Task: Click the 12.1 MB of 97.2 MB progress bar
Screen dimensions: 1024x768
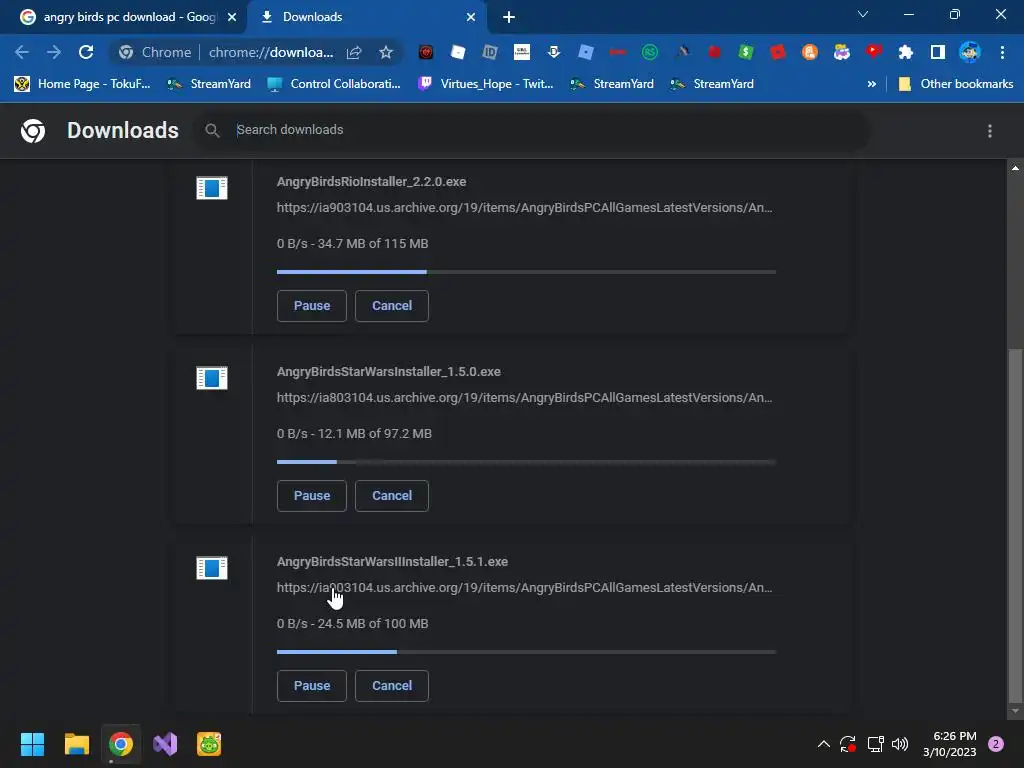Action: click(x=526, y=462)
